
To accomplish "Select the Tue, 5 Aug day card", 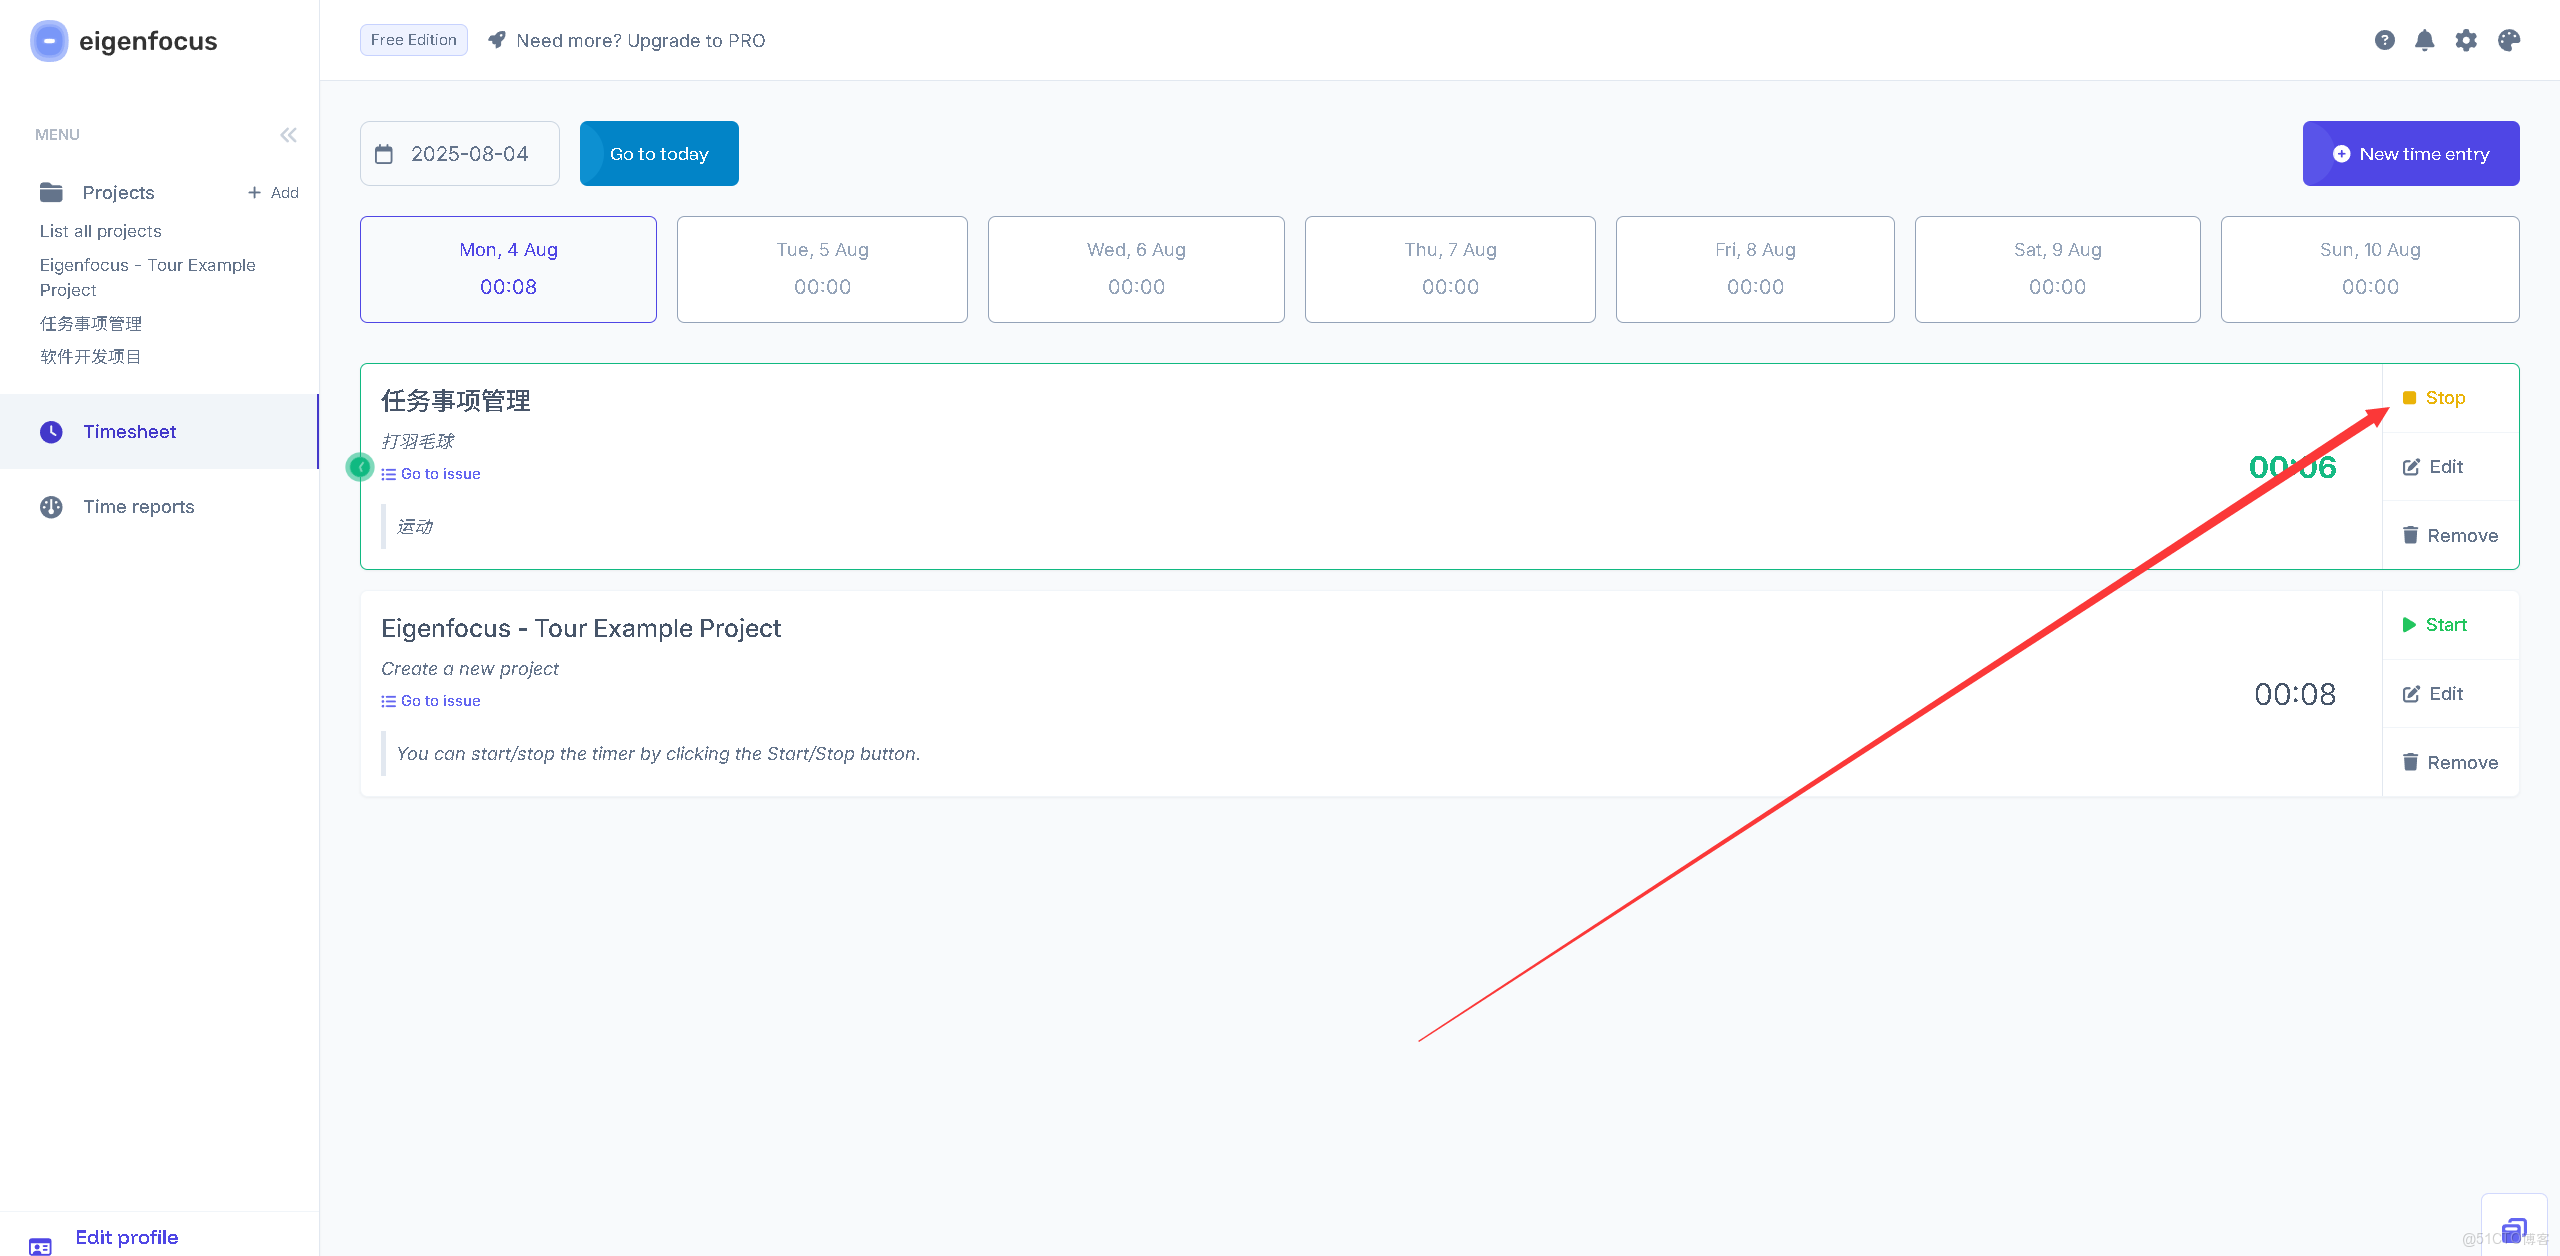I will (x=822, y=269).
